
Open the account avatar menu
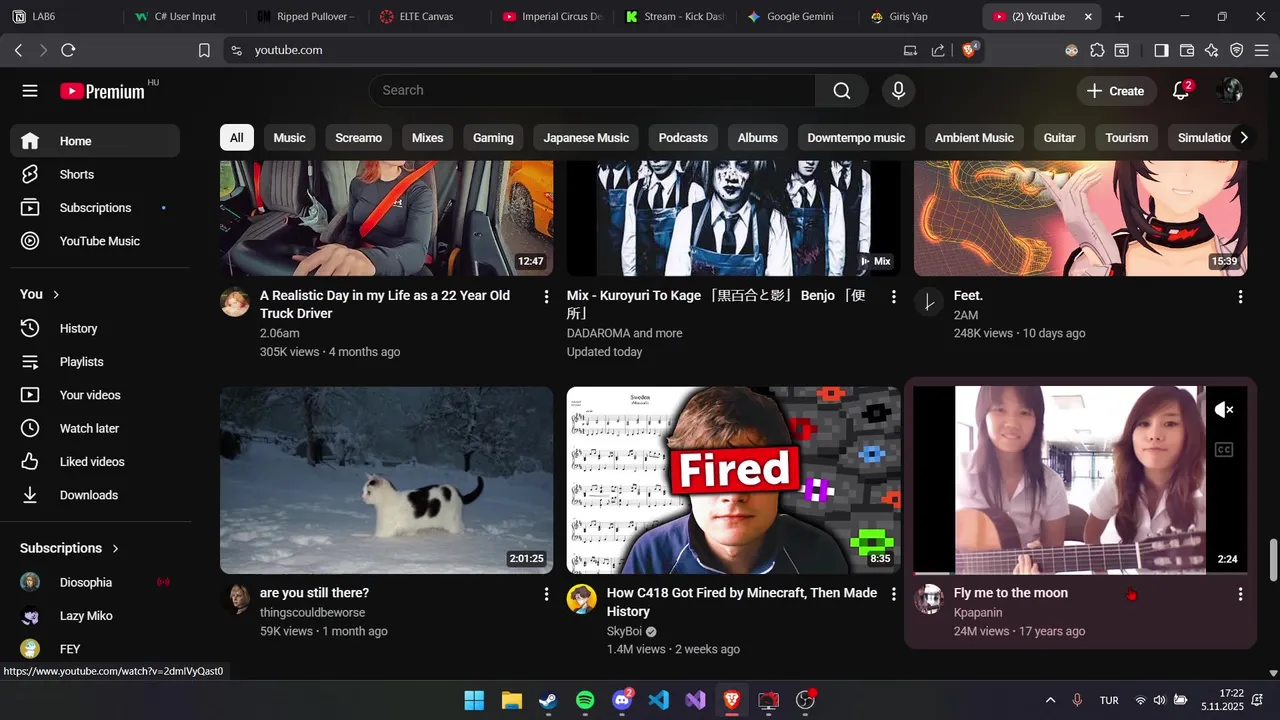click(x=1229, y=91)
